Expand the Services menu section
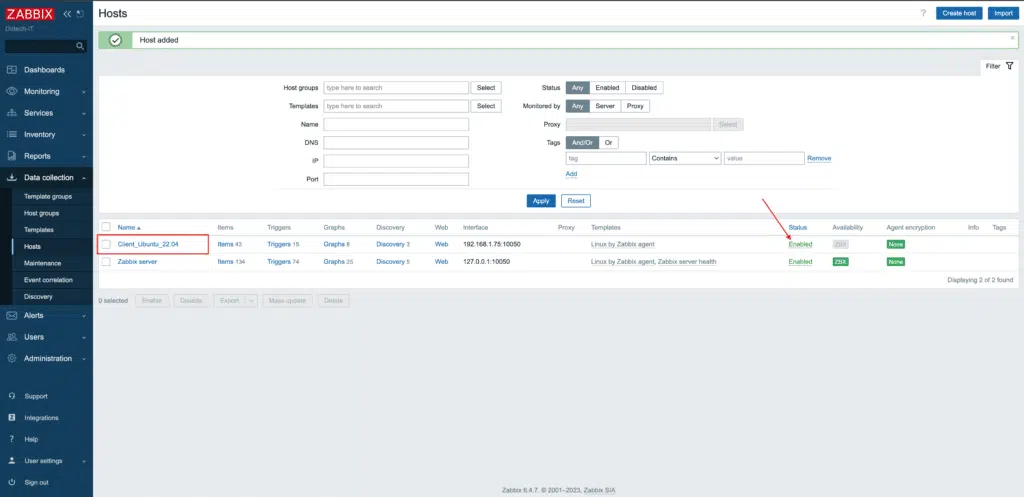 coord(84,114)
